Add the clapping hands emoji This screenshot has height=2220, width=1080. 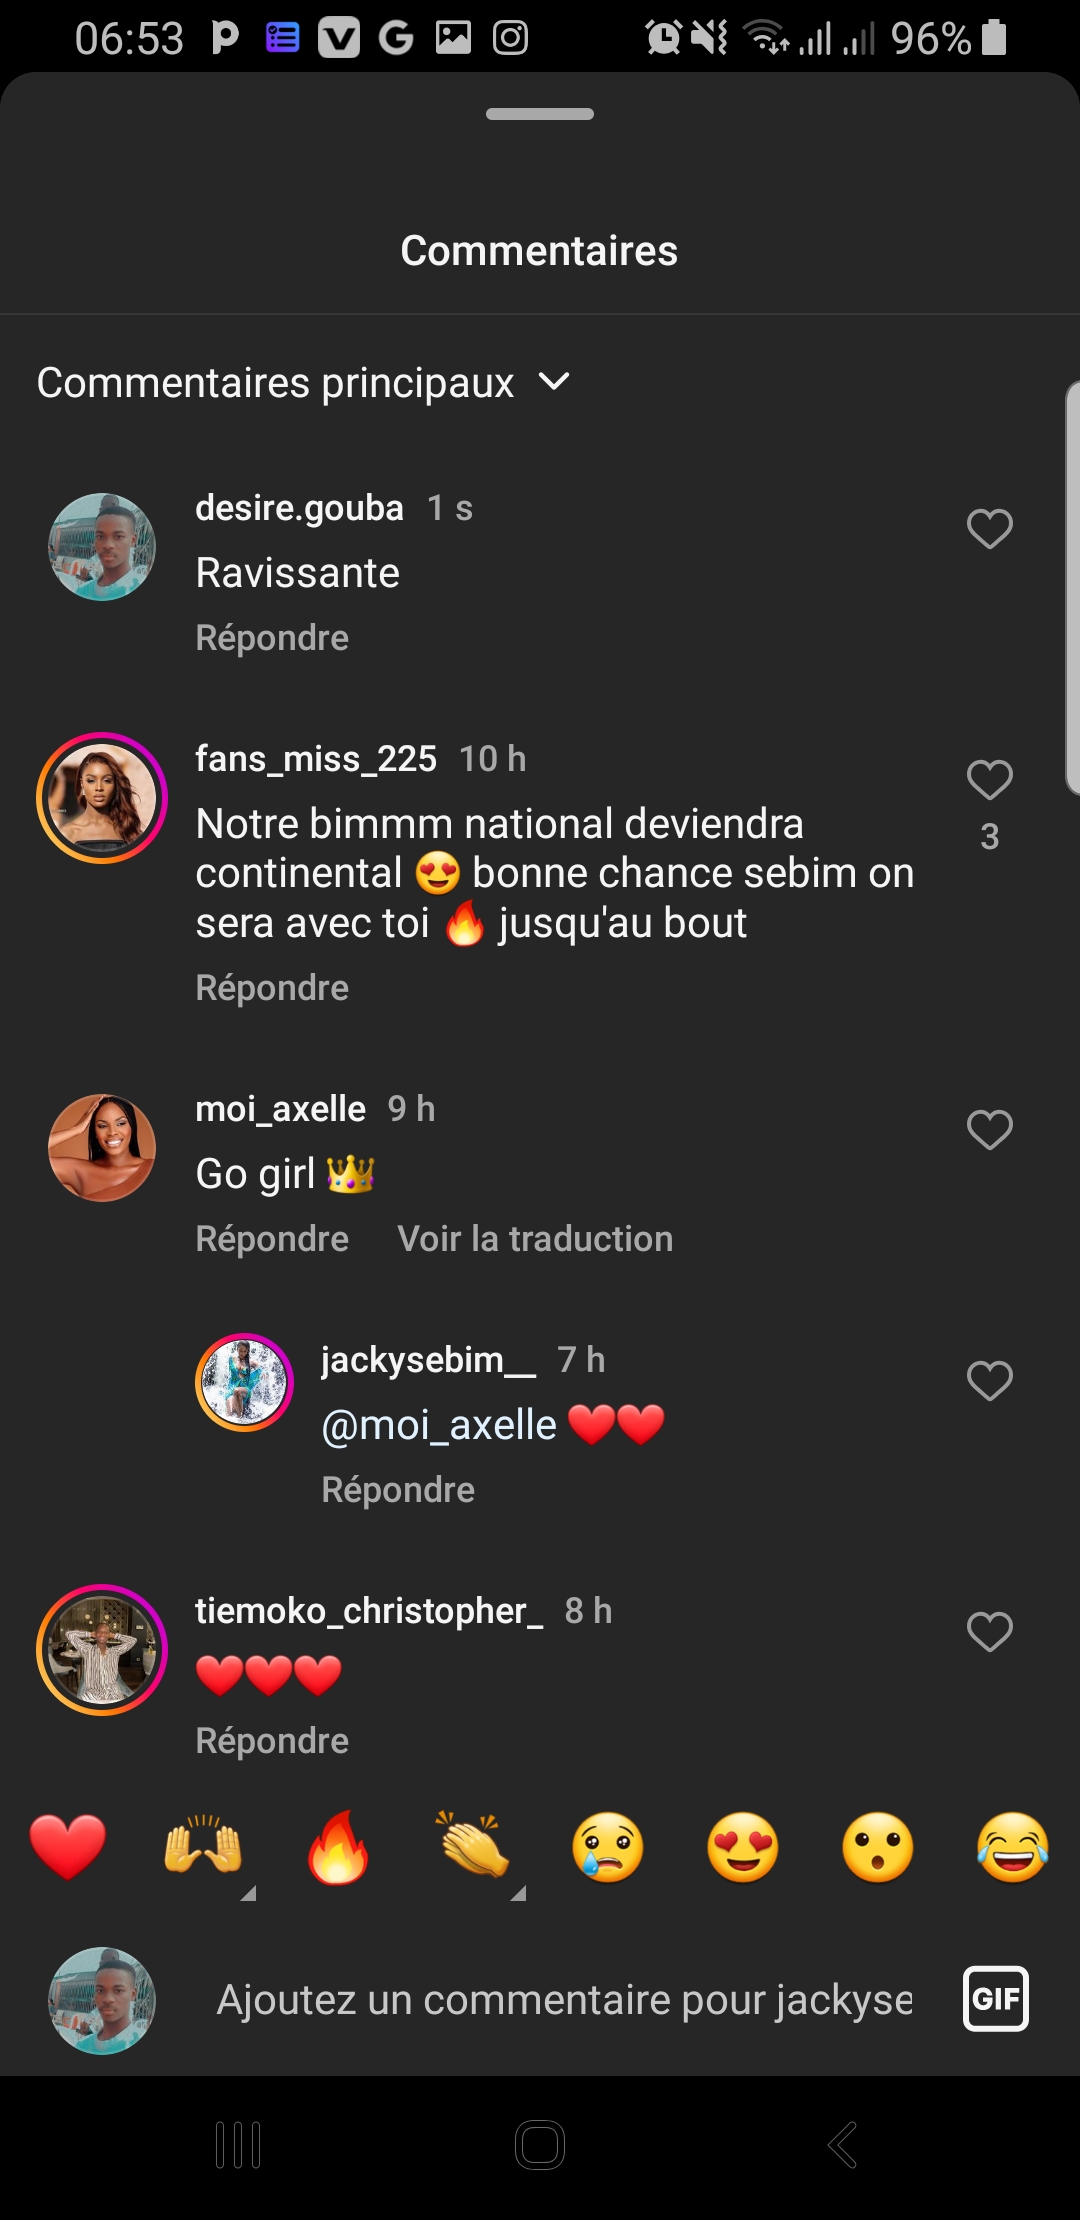(x=473, y=1846)
